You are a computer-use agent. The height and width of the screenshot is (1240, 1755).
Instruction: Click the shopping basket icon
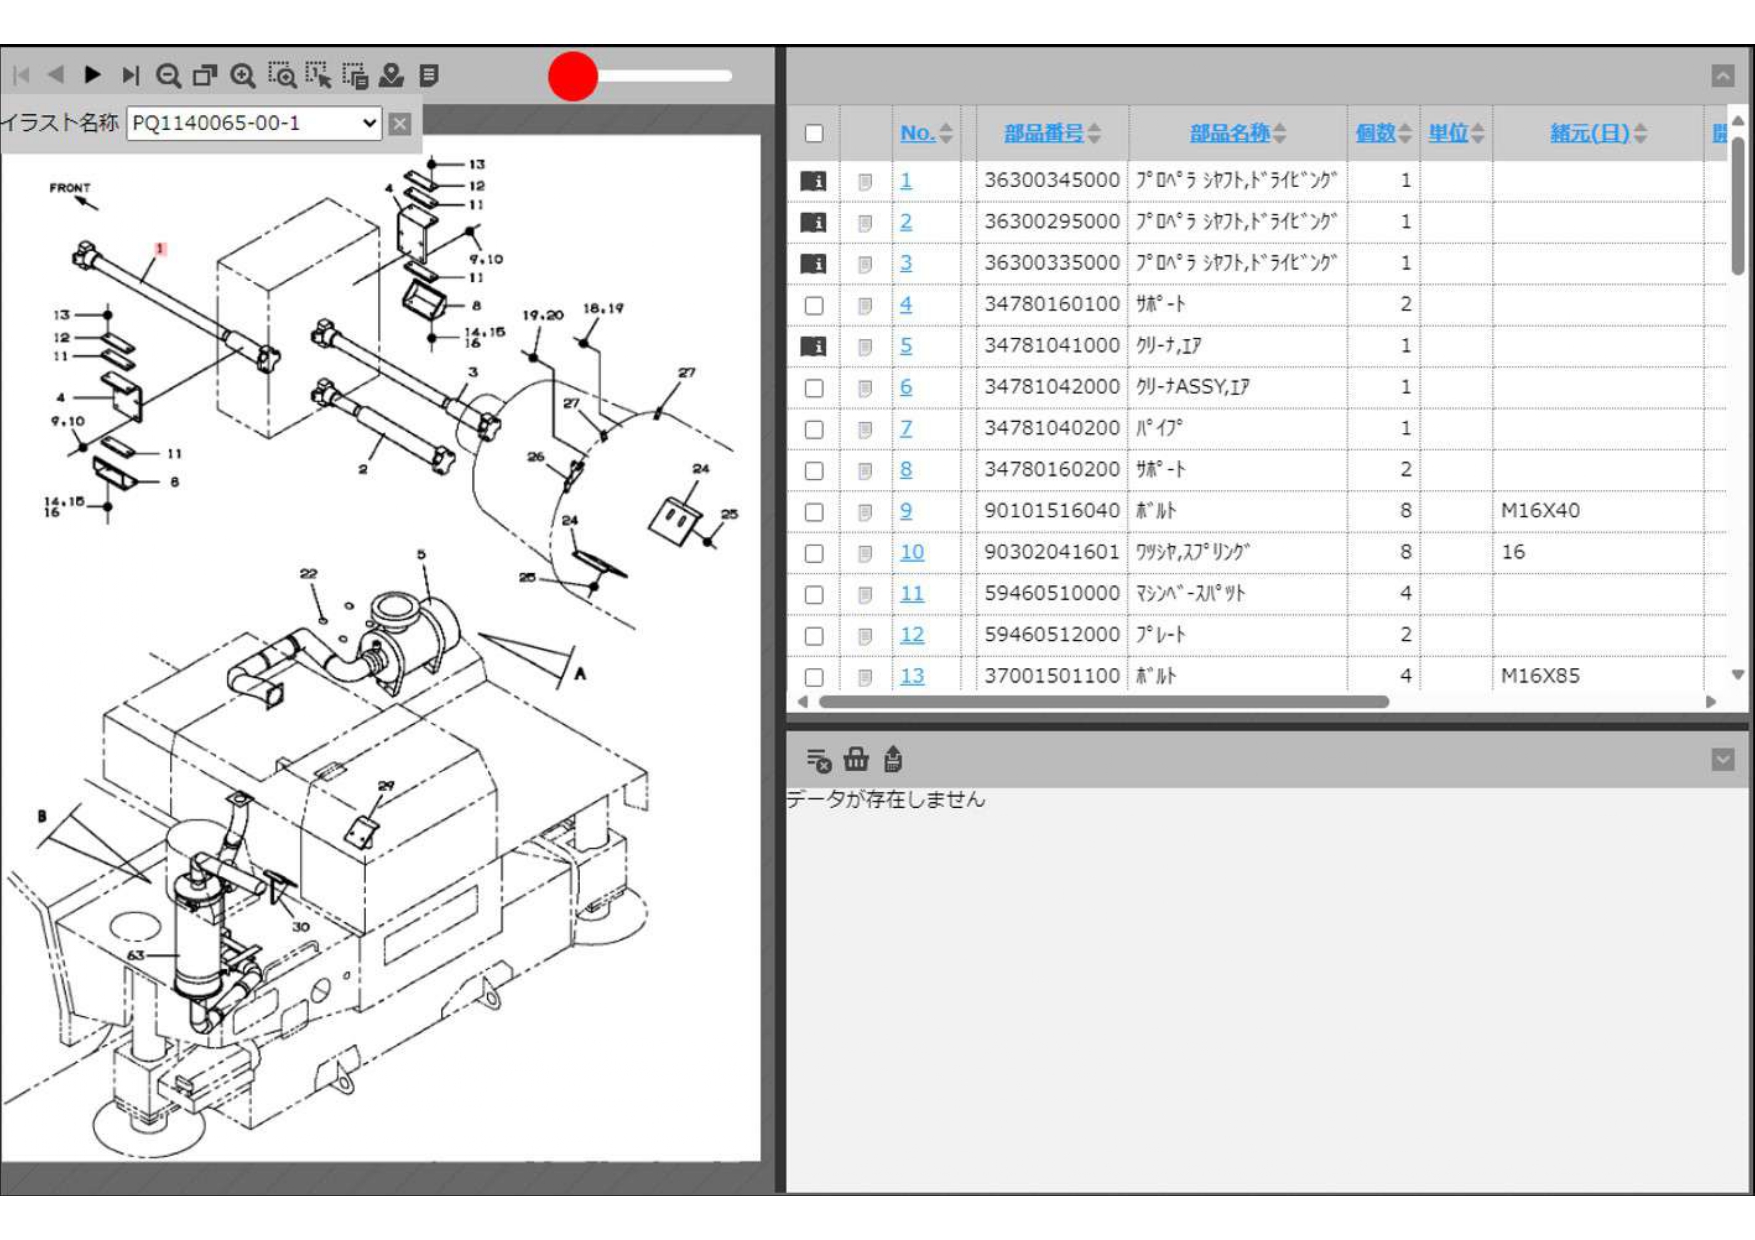coord(856,760)
